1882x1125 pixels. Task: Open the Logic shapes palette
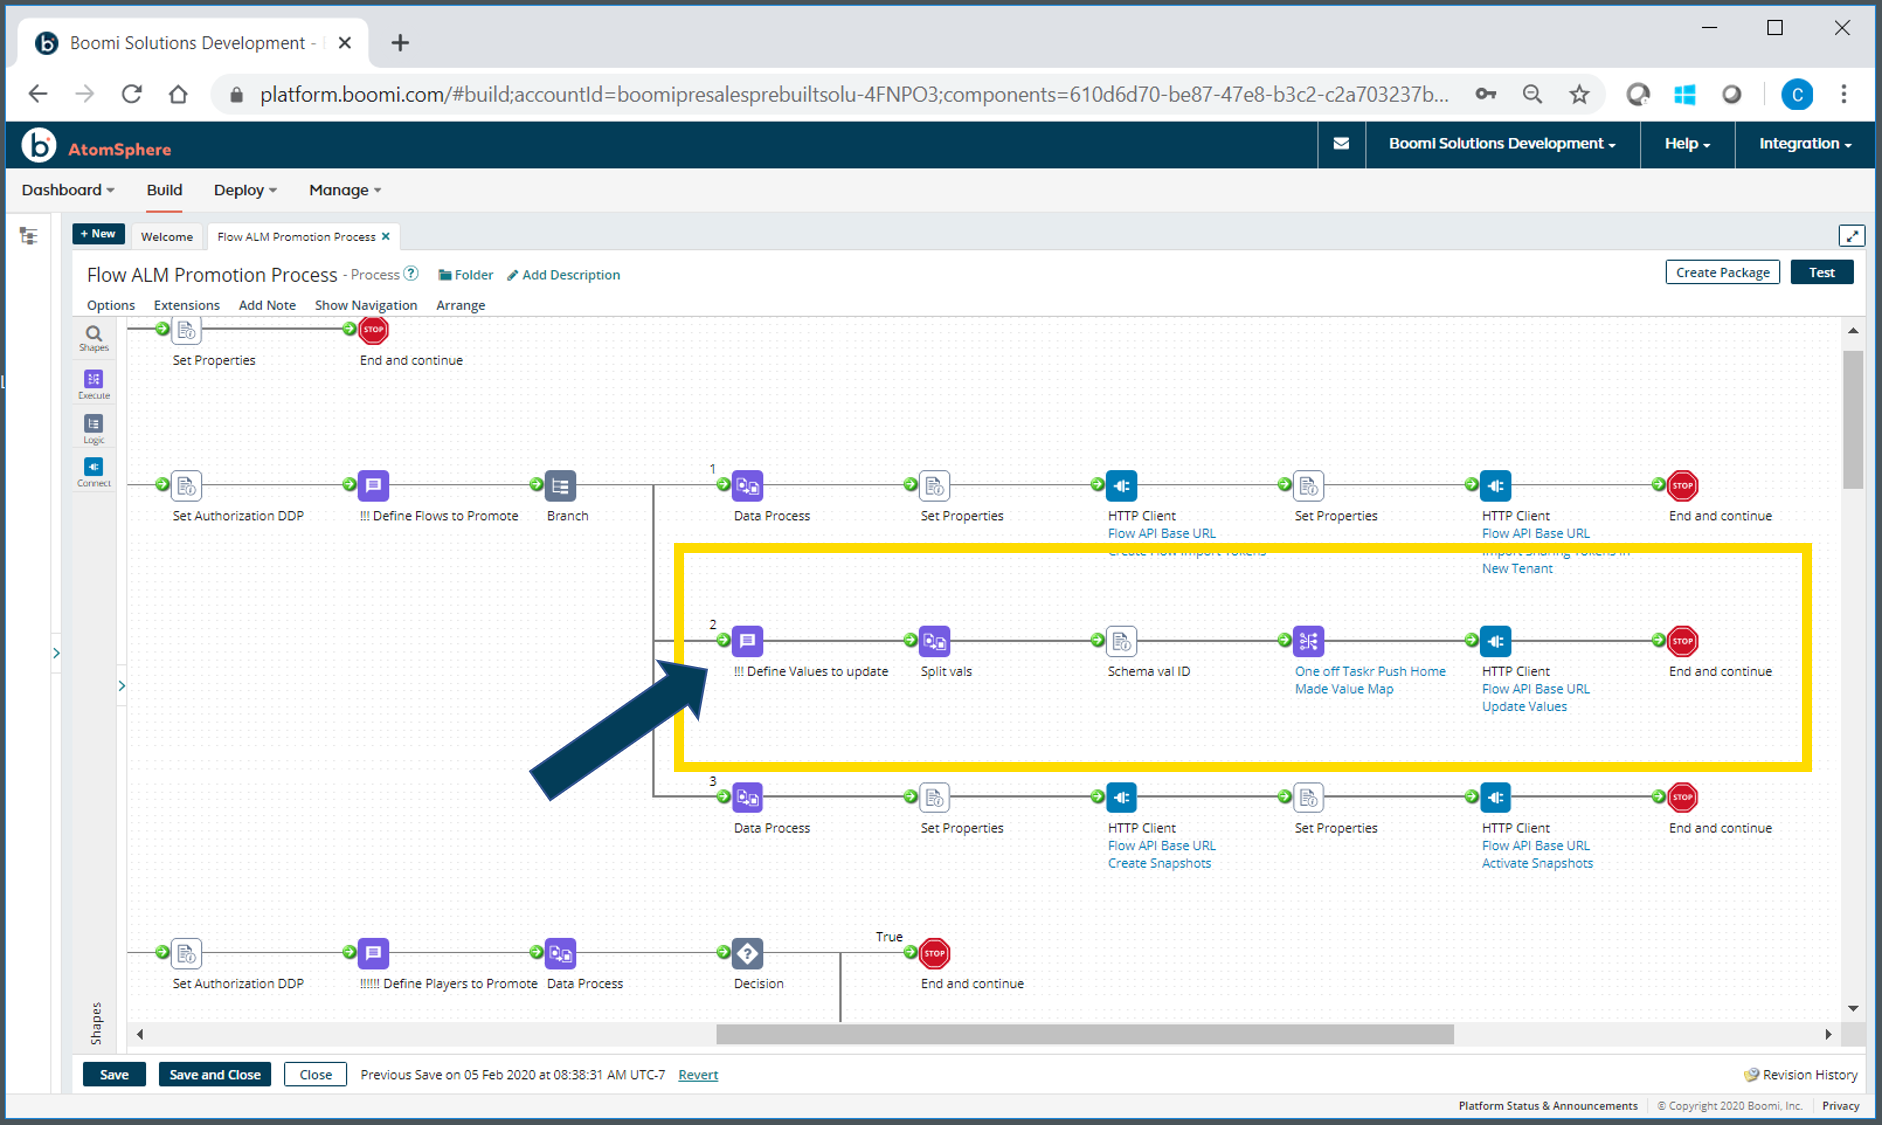click(x=93, y=428)
